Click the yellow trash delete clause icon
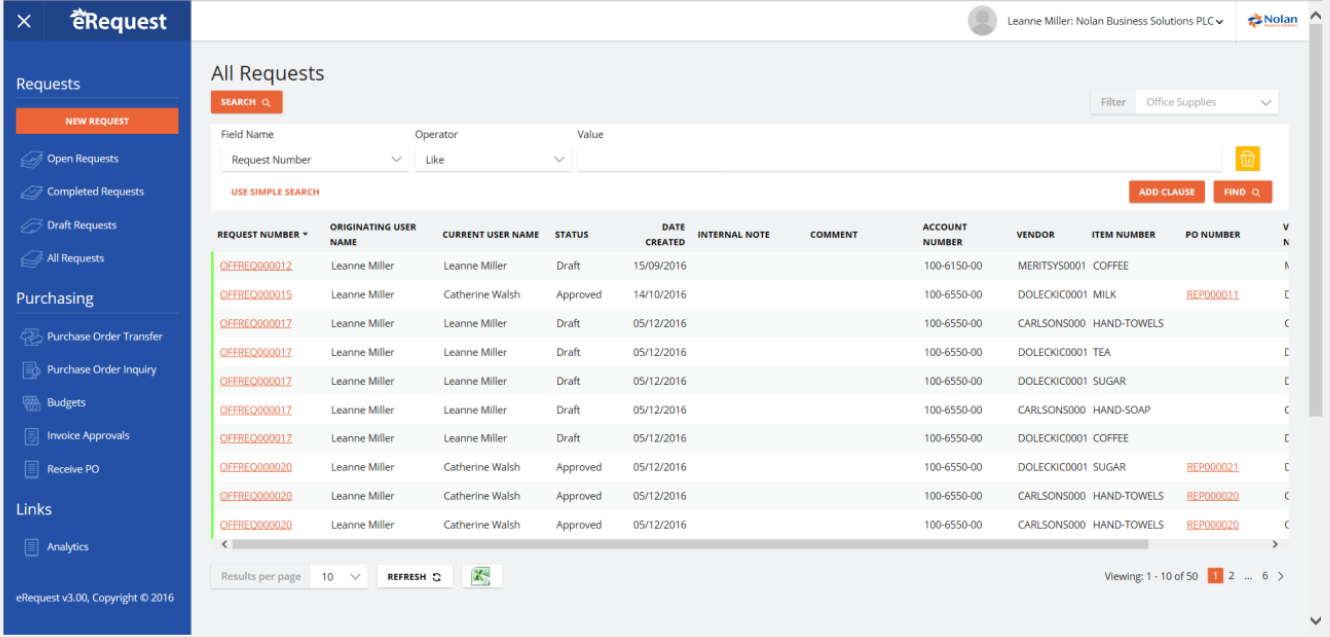 1247,159
